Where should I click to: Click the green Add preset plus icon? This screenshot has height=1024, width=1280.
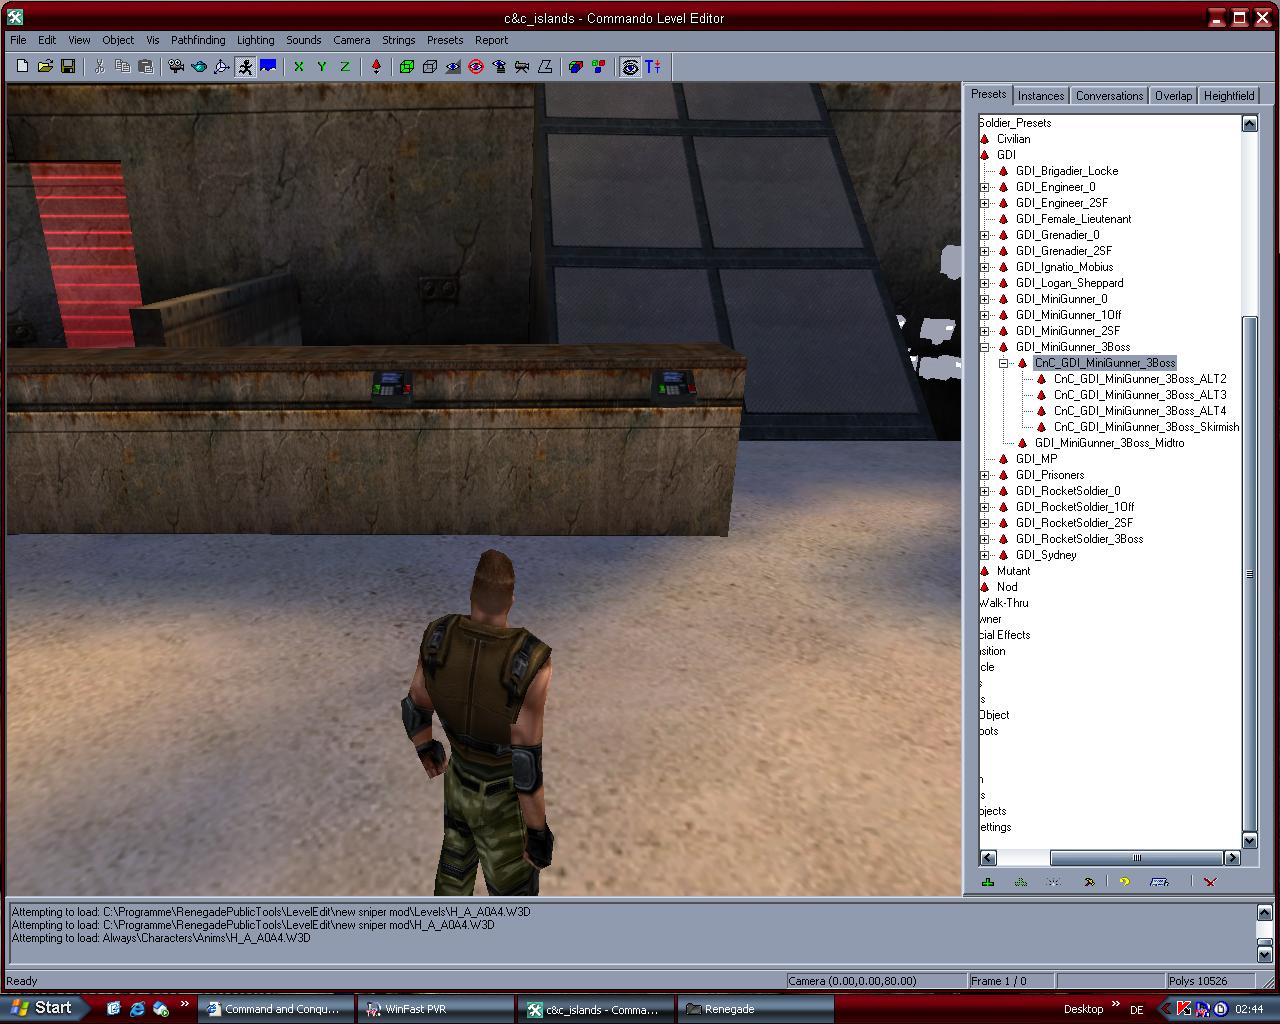click(x=988, y=882)
